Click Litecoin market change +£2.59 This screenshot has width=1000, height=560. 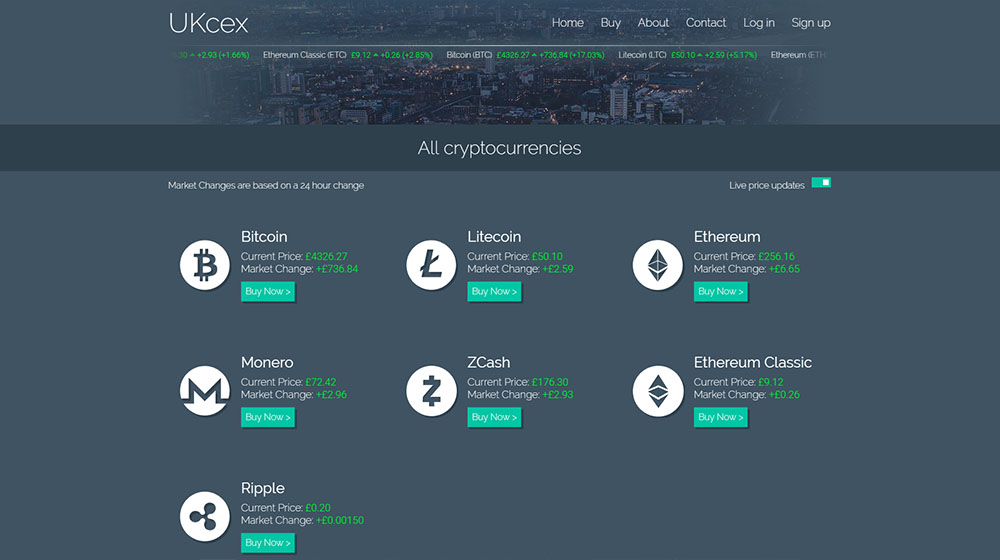pos(558,269)
